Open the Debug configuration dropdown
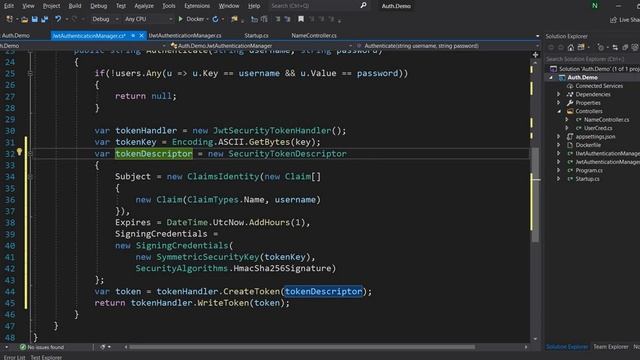 coord(104,19)
